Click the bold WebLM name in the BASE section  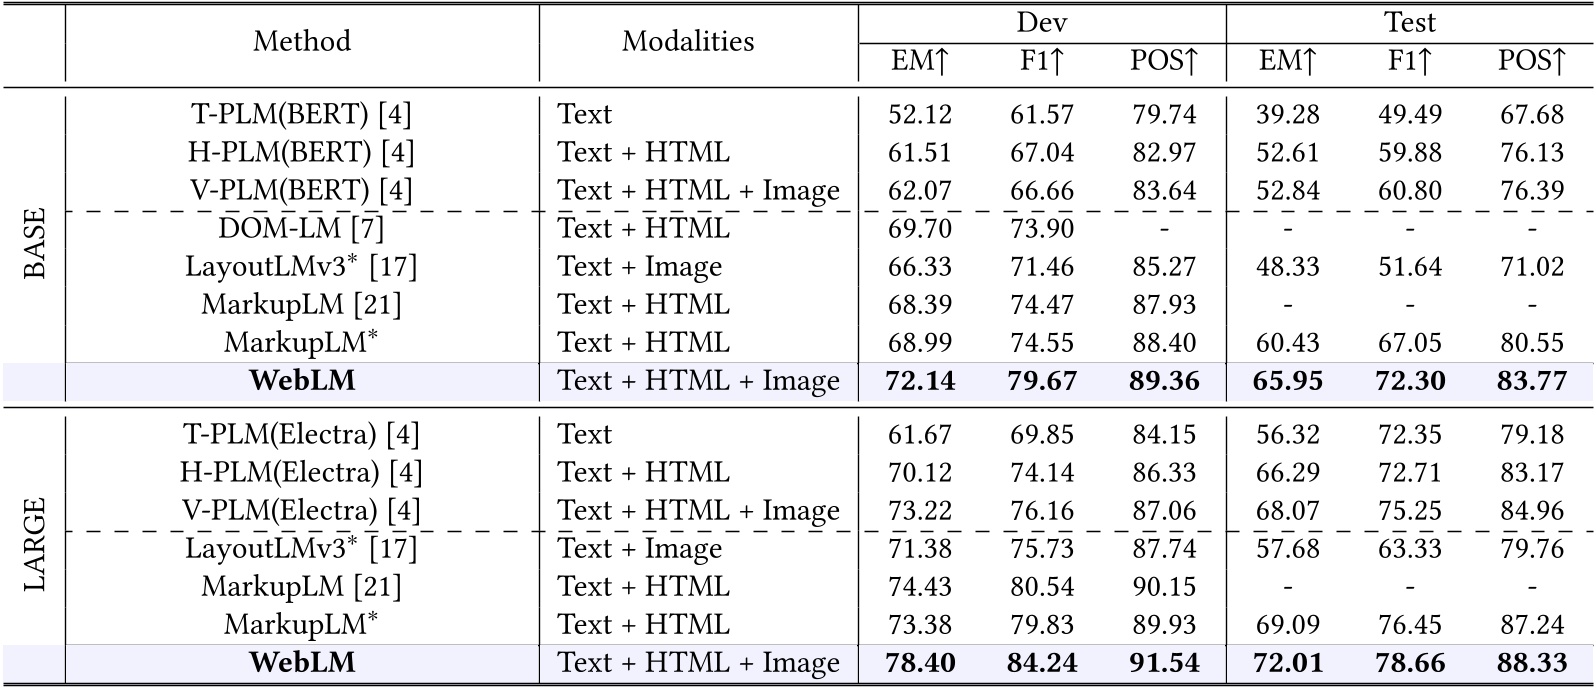click(x=302, y=381)
